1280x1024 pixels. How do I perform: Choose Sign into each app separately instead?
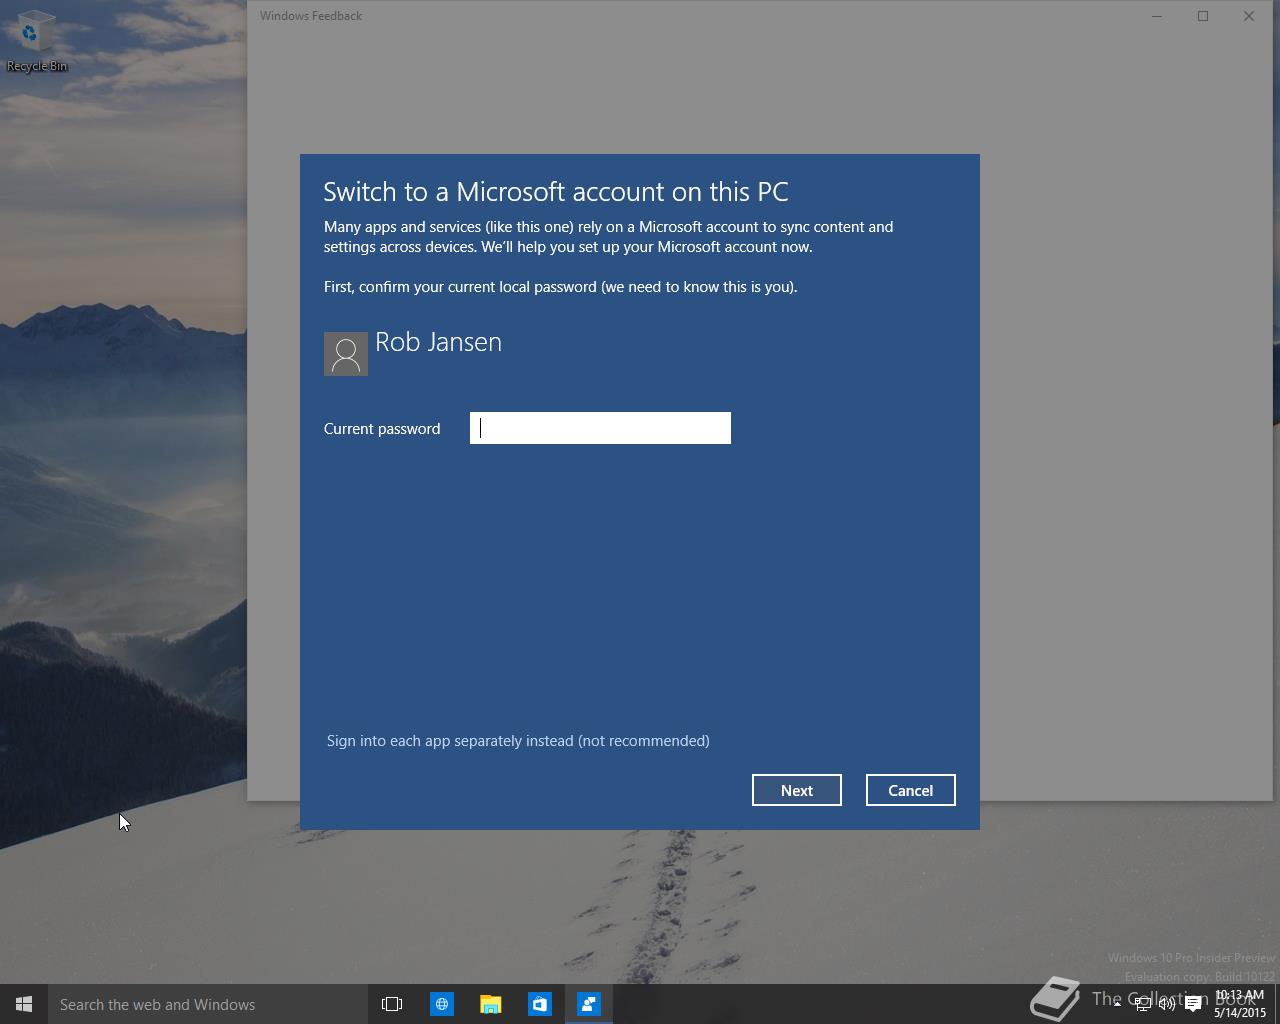click(x=518, y=741)
